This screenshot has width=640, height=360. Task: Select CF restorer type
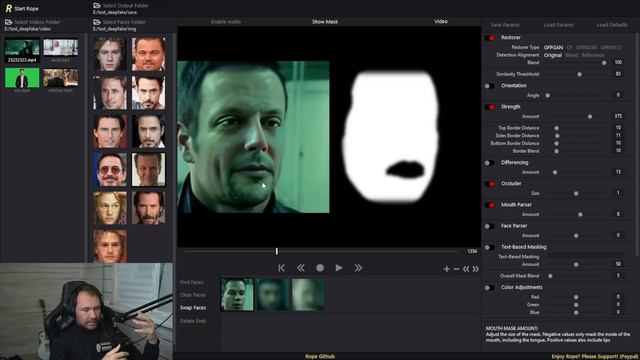coord(569,47)
